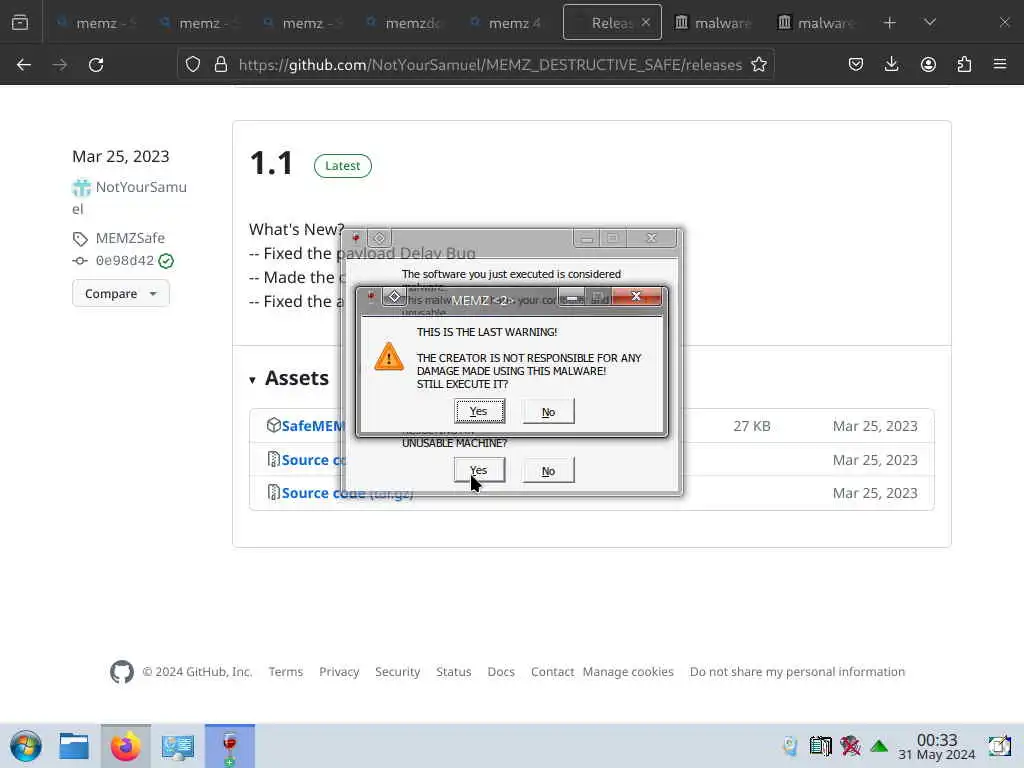Open a new browser tab with plus
The height and width of the screenshot is (768, 1024).
point(889,23)
